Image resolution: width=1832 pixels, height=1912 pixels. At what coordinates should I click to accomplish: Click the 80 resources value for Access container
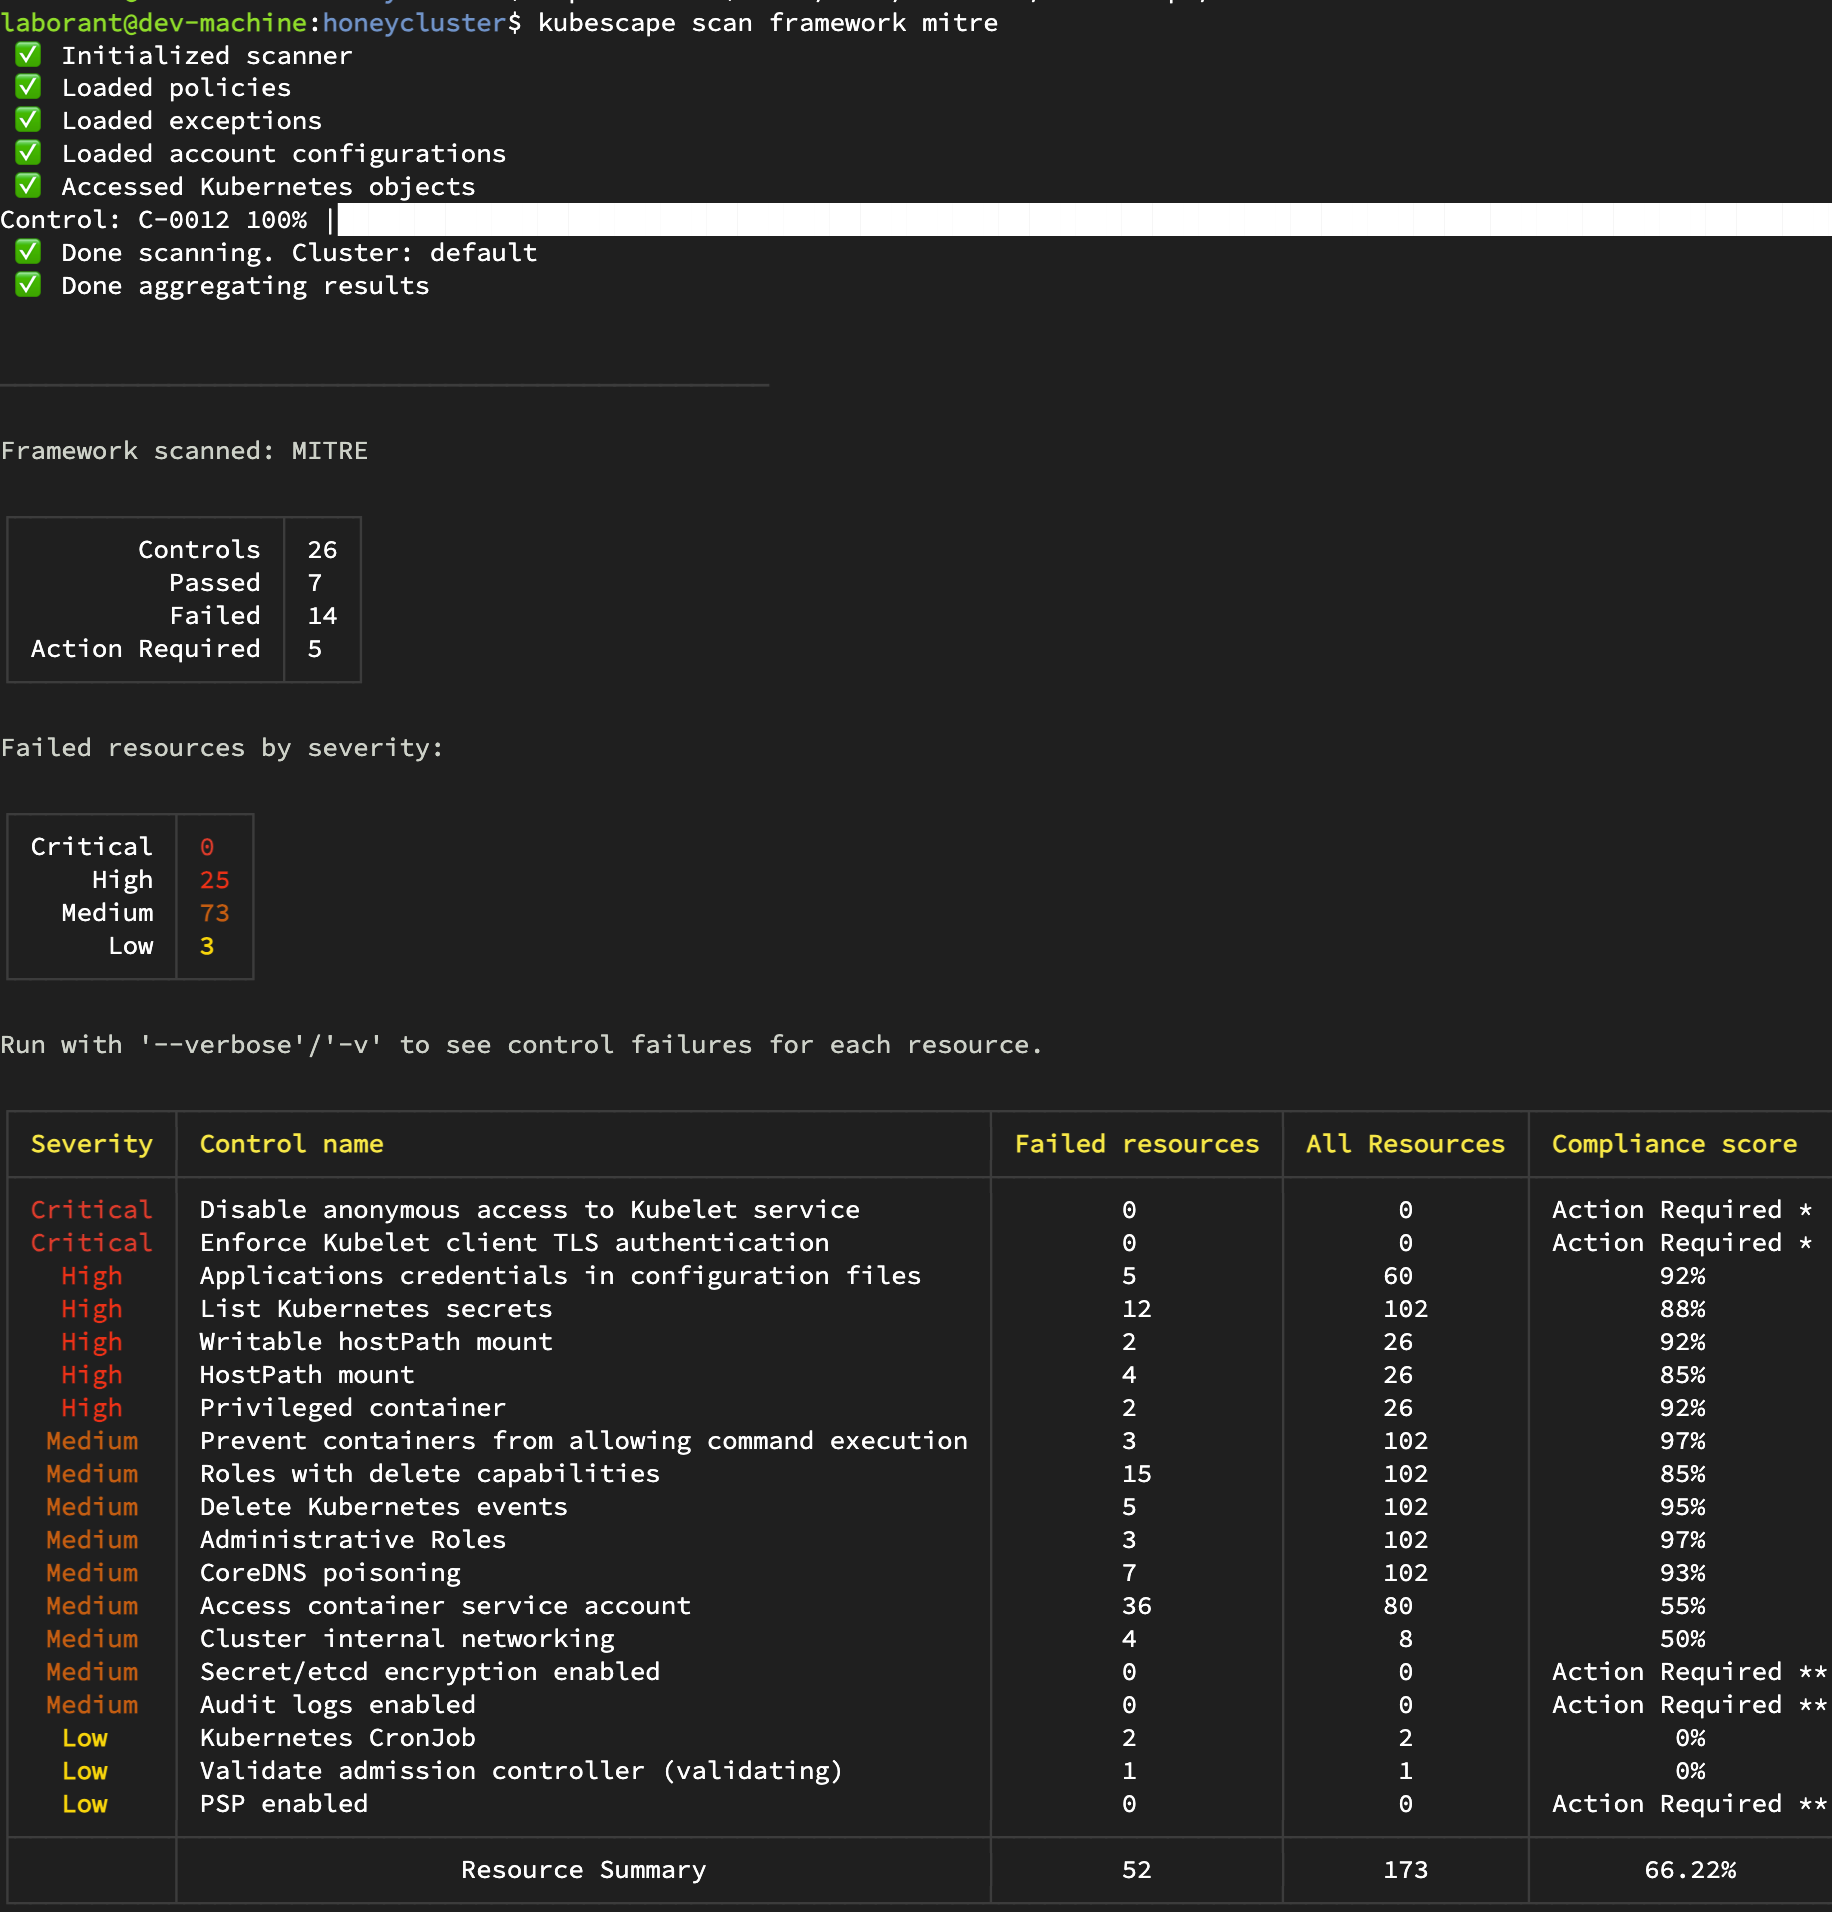click(x=1398, y=1606)
